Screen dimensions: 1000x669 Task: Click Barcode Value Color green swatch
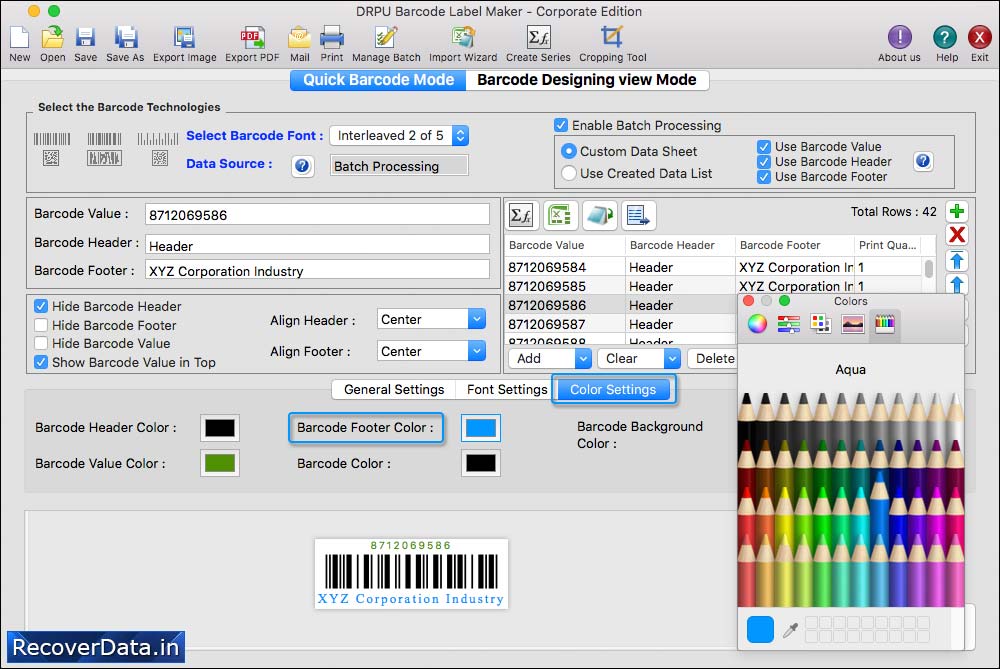pos(220,463)
